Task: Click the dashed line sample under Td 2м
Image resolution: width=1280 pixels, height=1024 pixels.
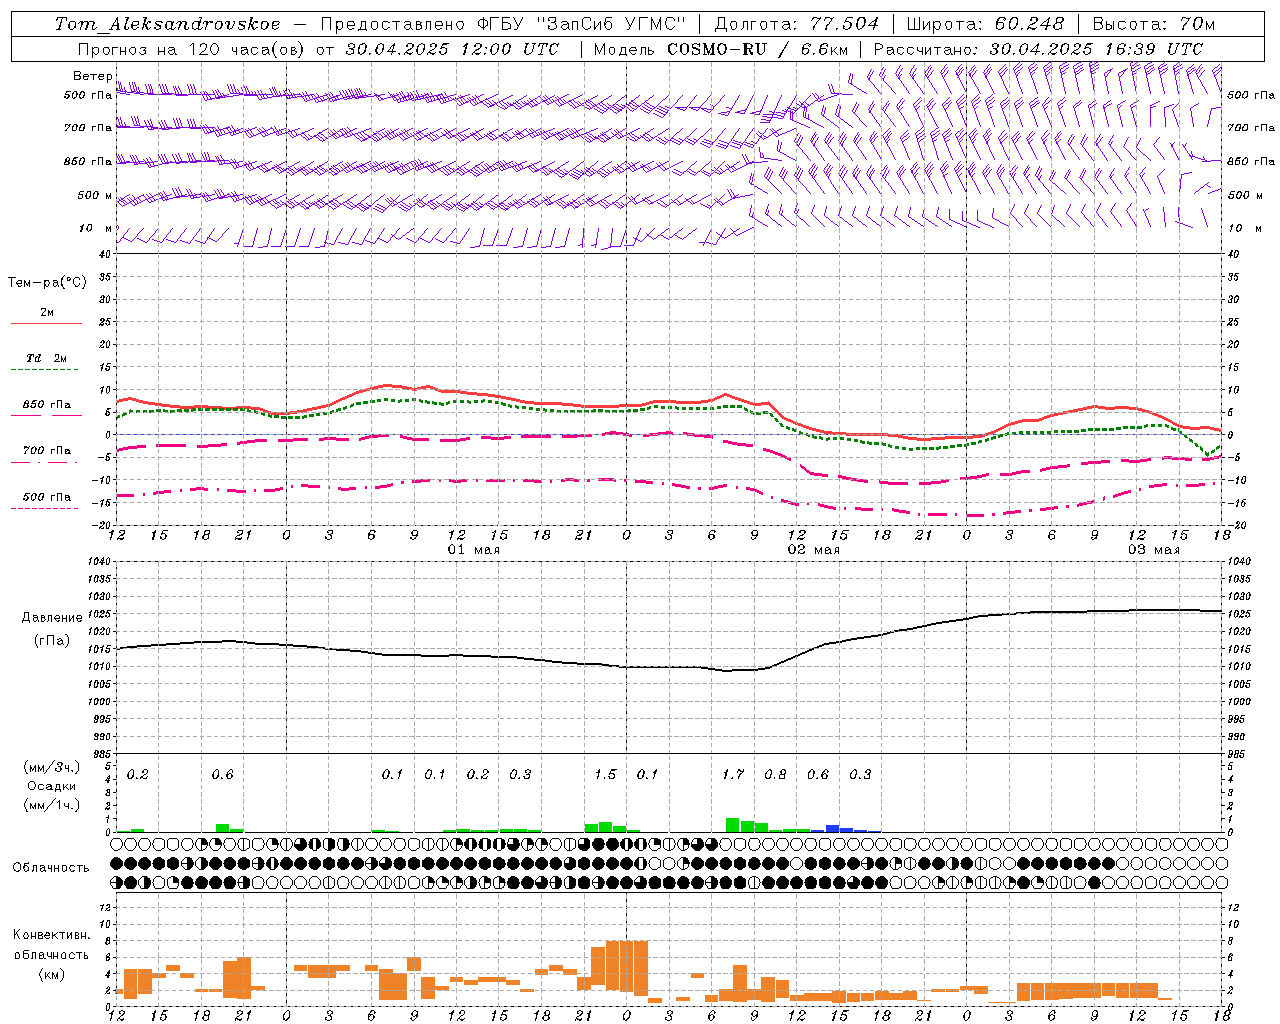Action: (x=45, y=370)
